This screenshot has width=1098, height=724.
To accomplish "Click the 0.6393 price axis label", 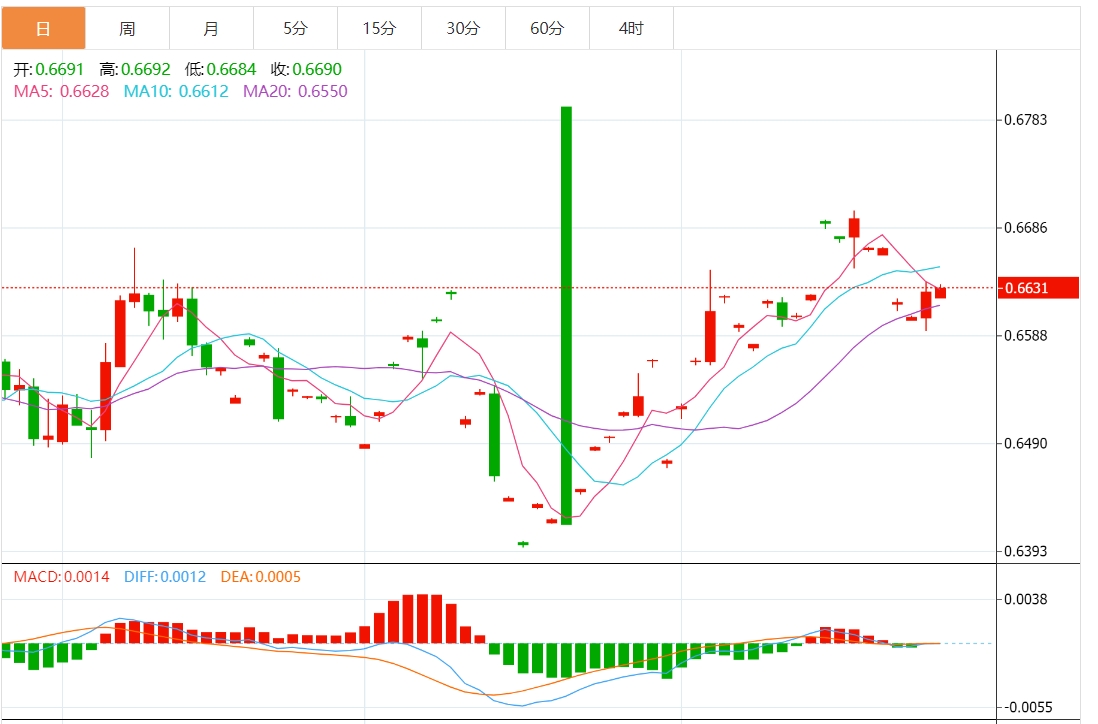I will [x=1026, y=551].
